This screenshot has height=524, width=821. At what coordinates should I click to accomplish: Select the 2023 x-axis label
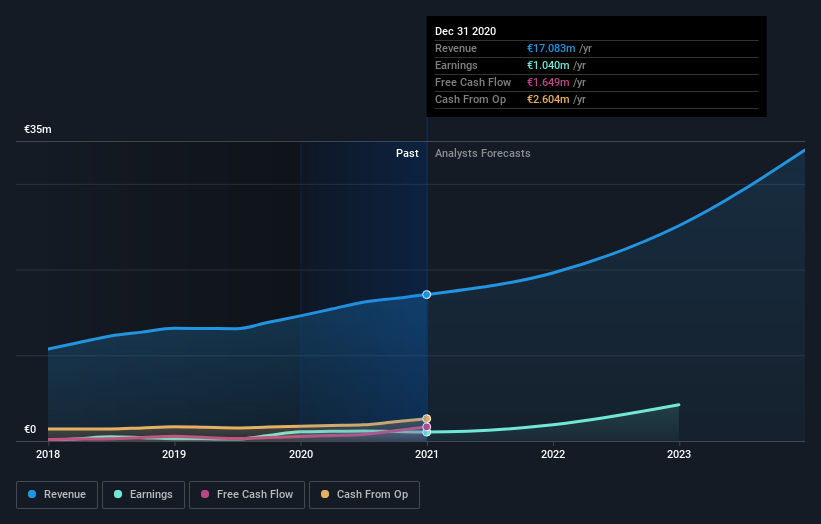(679, 454)
